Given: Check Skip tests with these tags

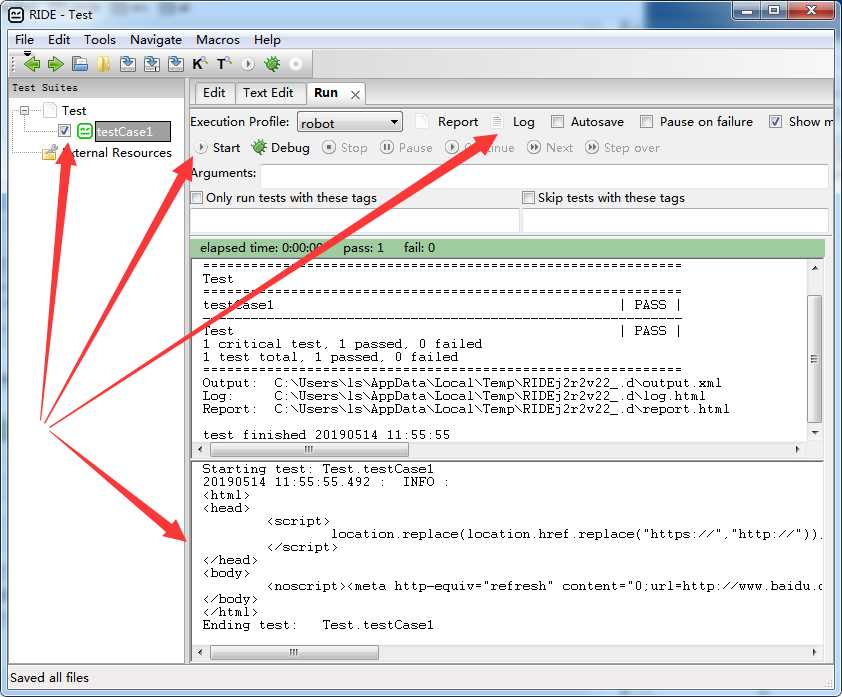Looking at the screenshot, I should click(528, 198).
